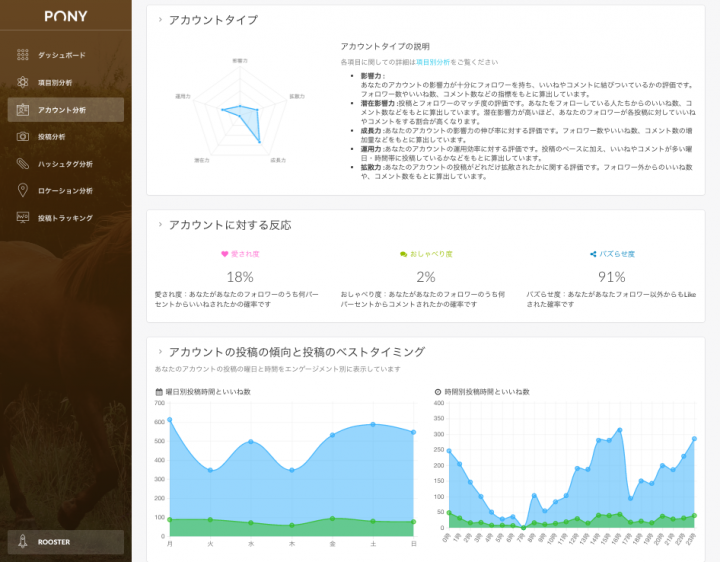Click the 91% バズらせ度 value
Screen dimensions: 720x562
coord(611,277)
